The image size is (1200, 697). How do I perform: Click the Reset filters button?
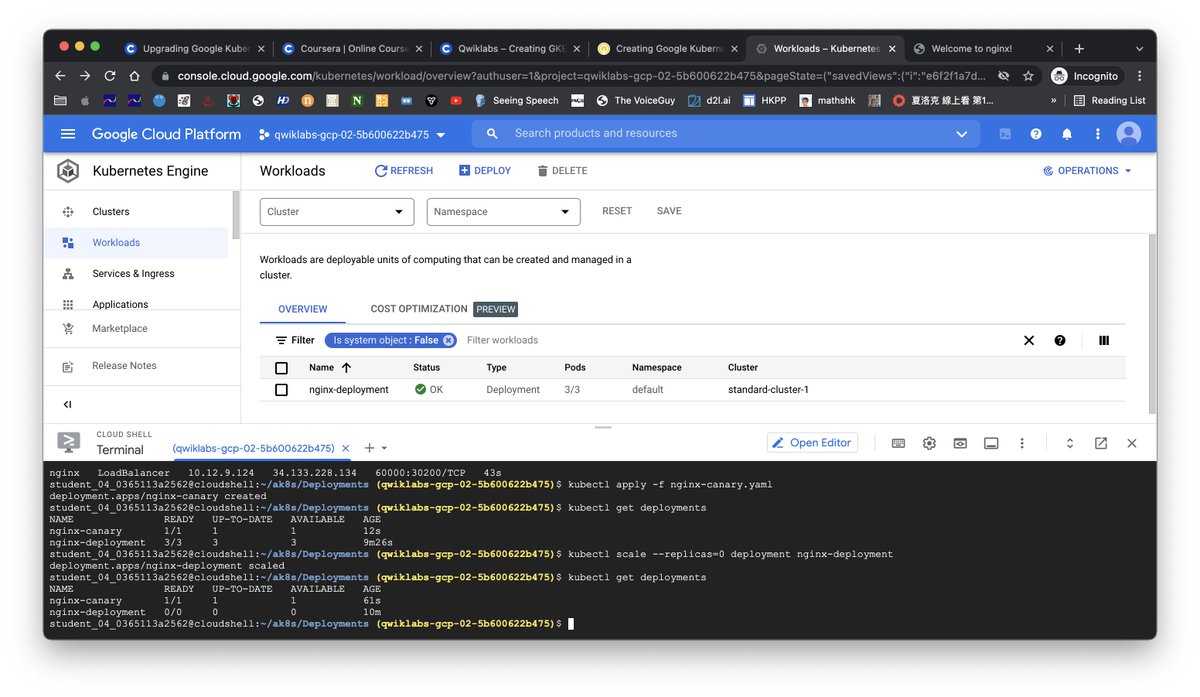click(x=617, y=211)
